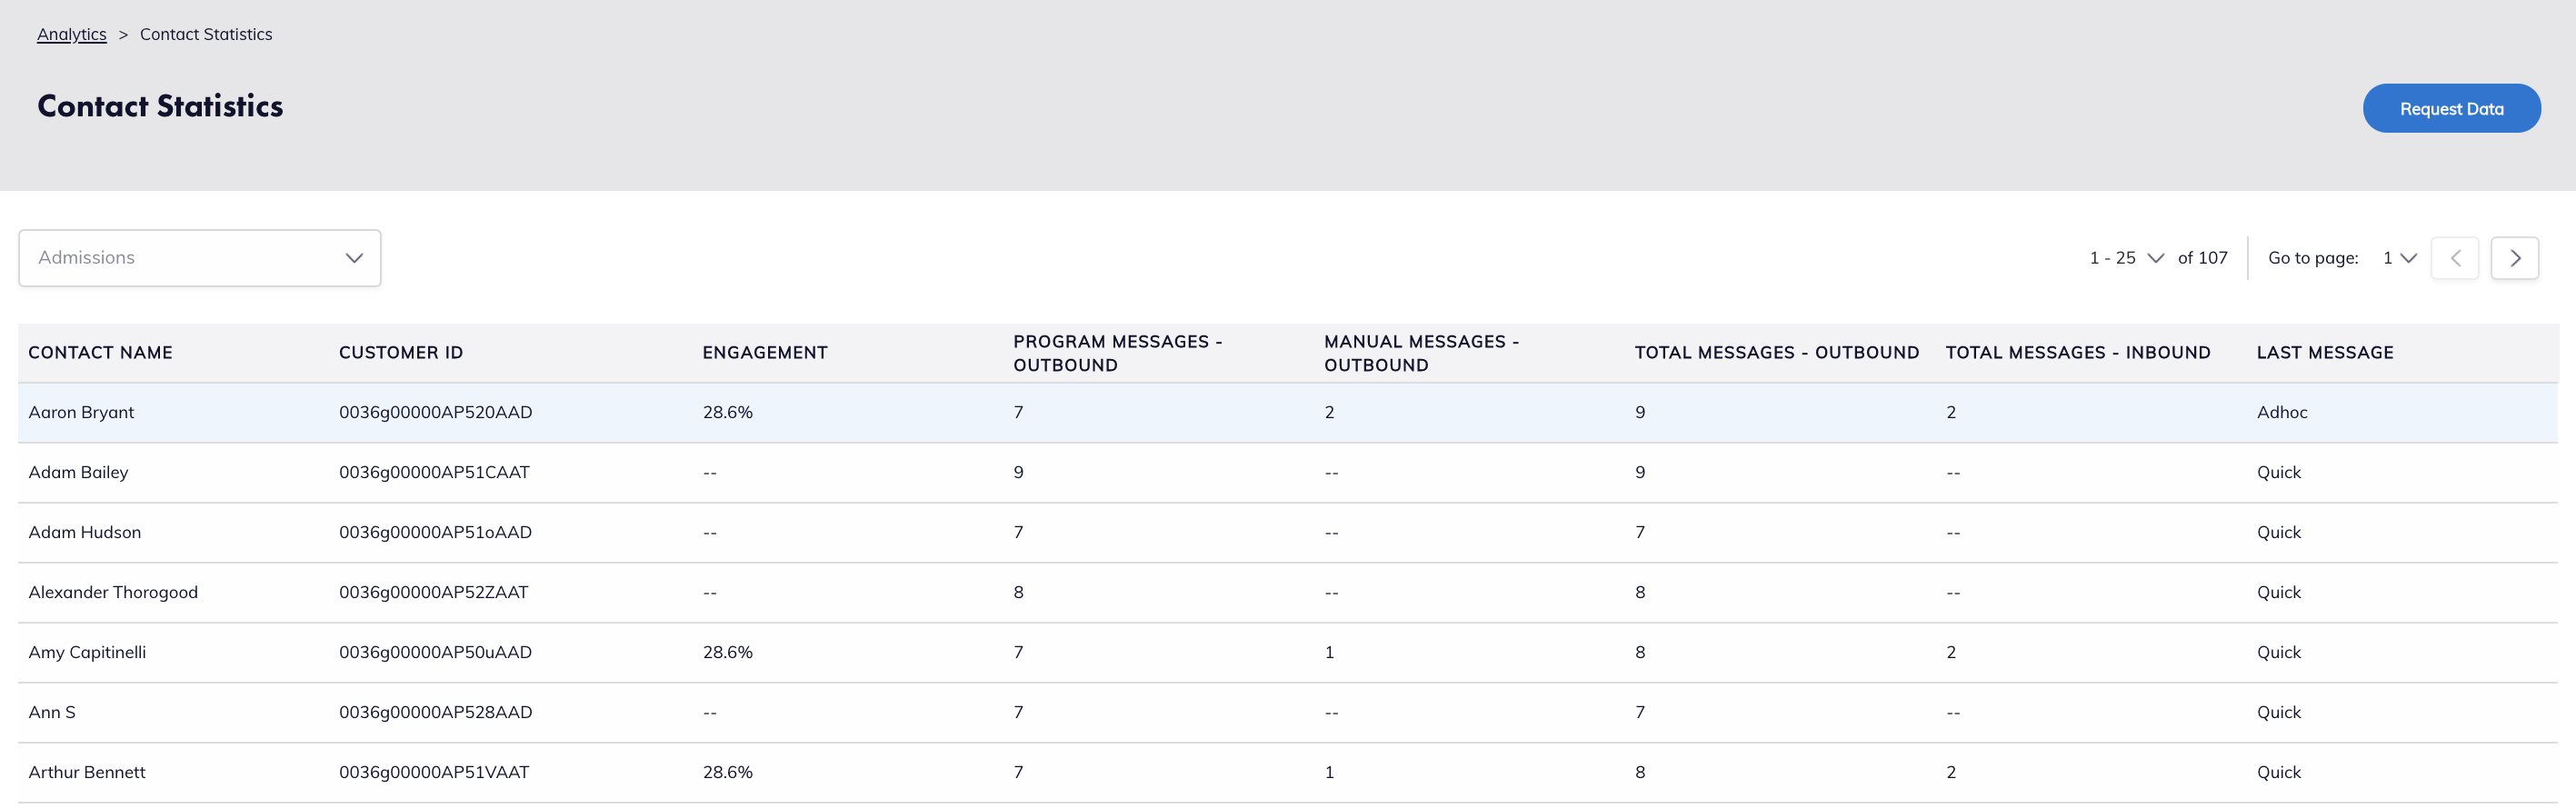The width and height of the screenshot is (2576, 809).
Task: Click customer ID 0036g00000AP520AAD
Action: click(435, 412)
